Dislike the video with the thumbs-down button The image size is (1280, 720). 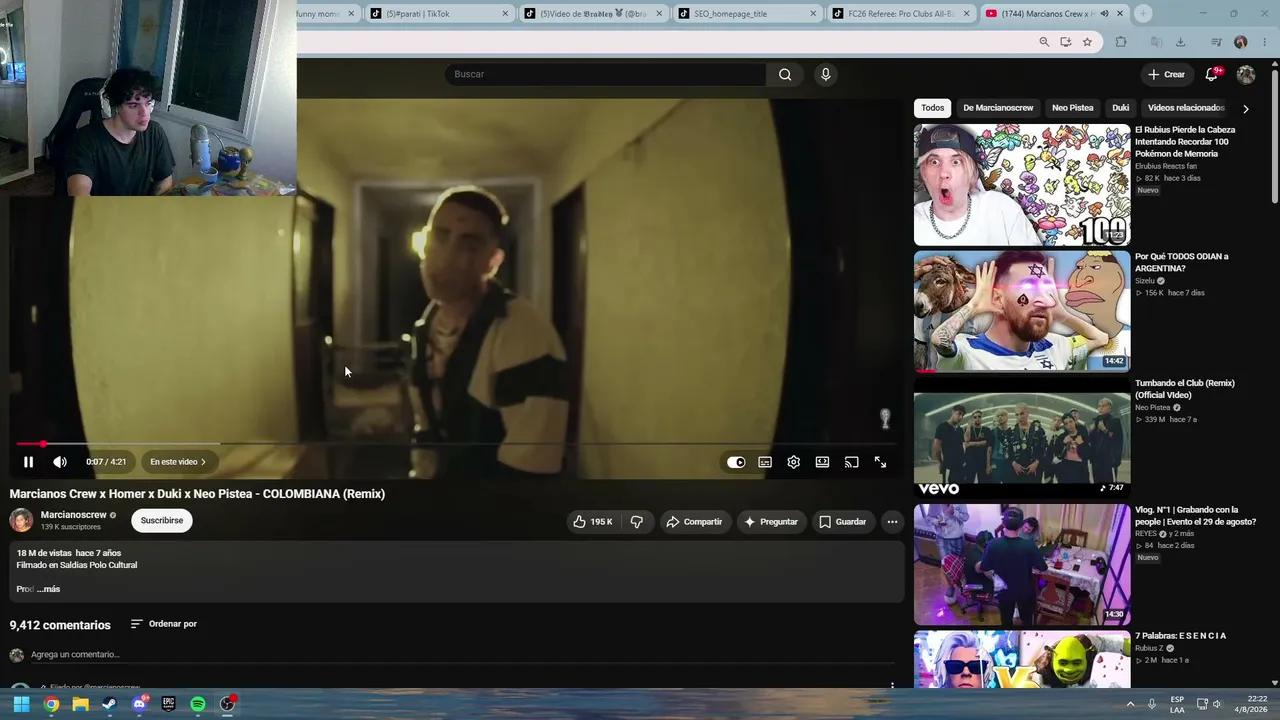(x=636, y=521)
